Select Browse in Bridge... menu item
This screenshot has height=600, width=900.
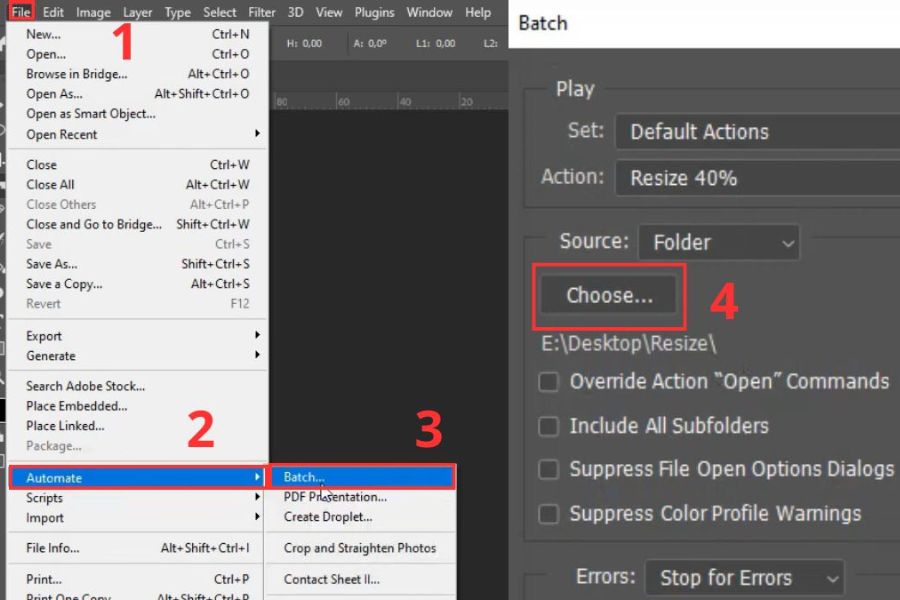point(76,74)
